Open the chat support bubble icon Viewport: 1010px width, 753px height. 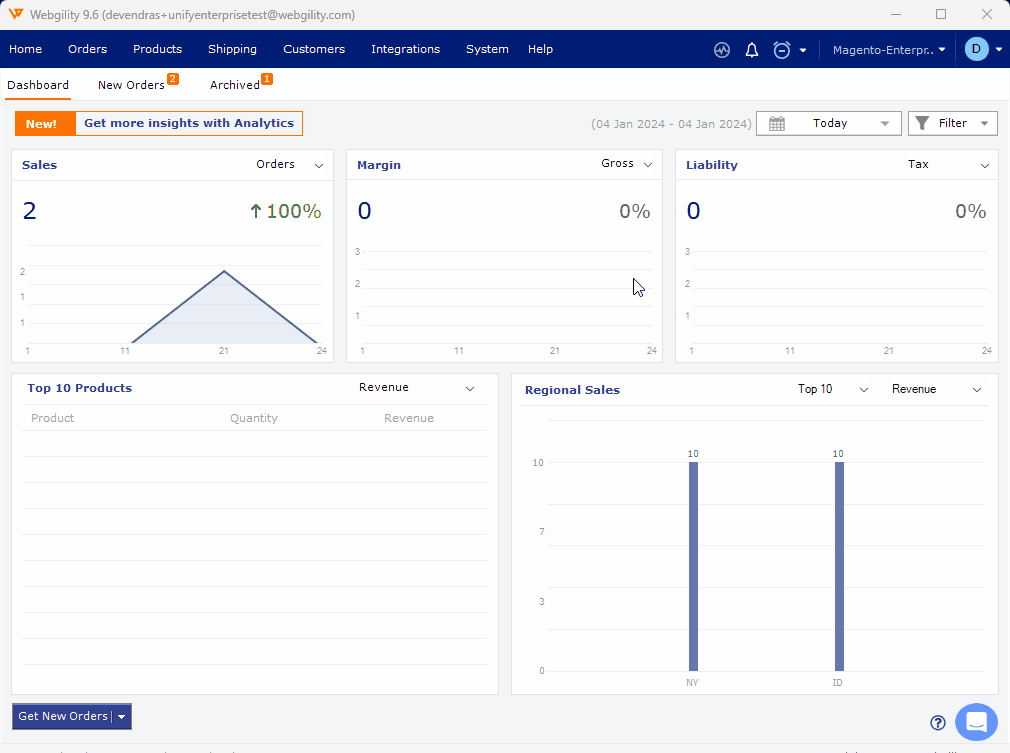(x=976, y=721)
